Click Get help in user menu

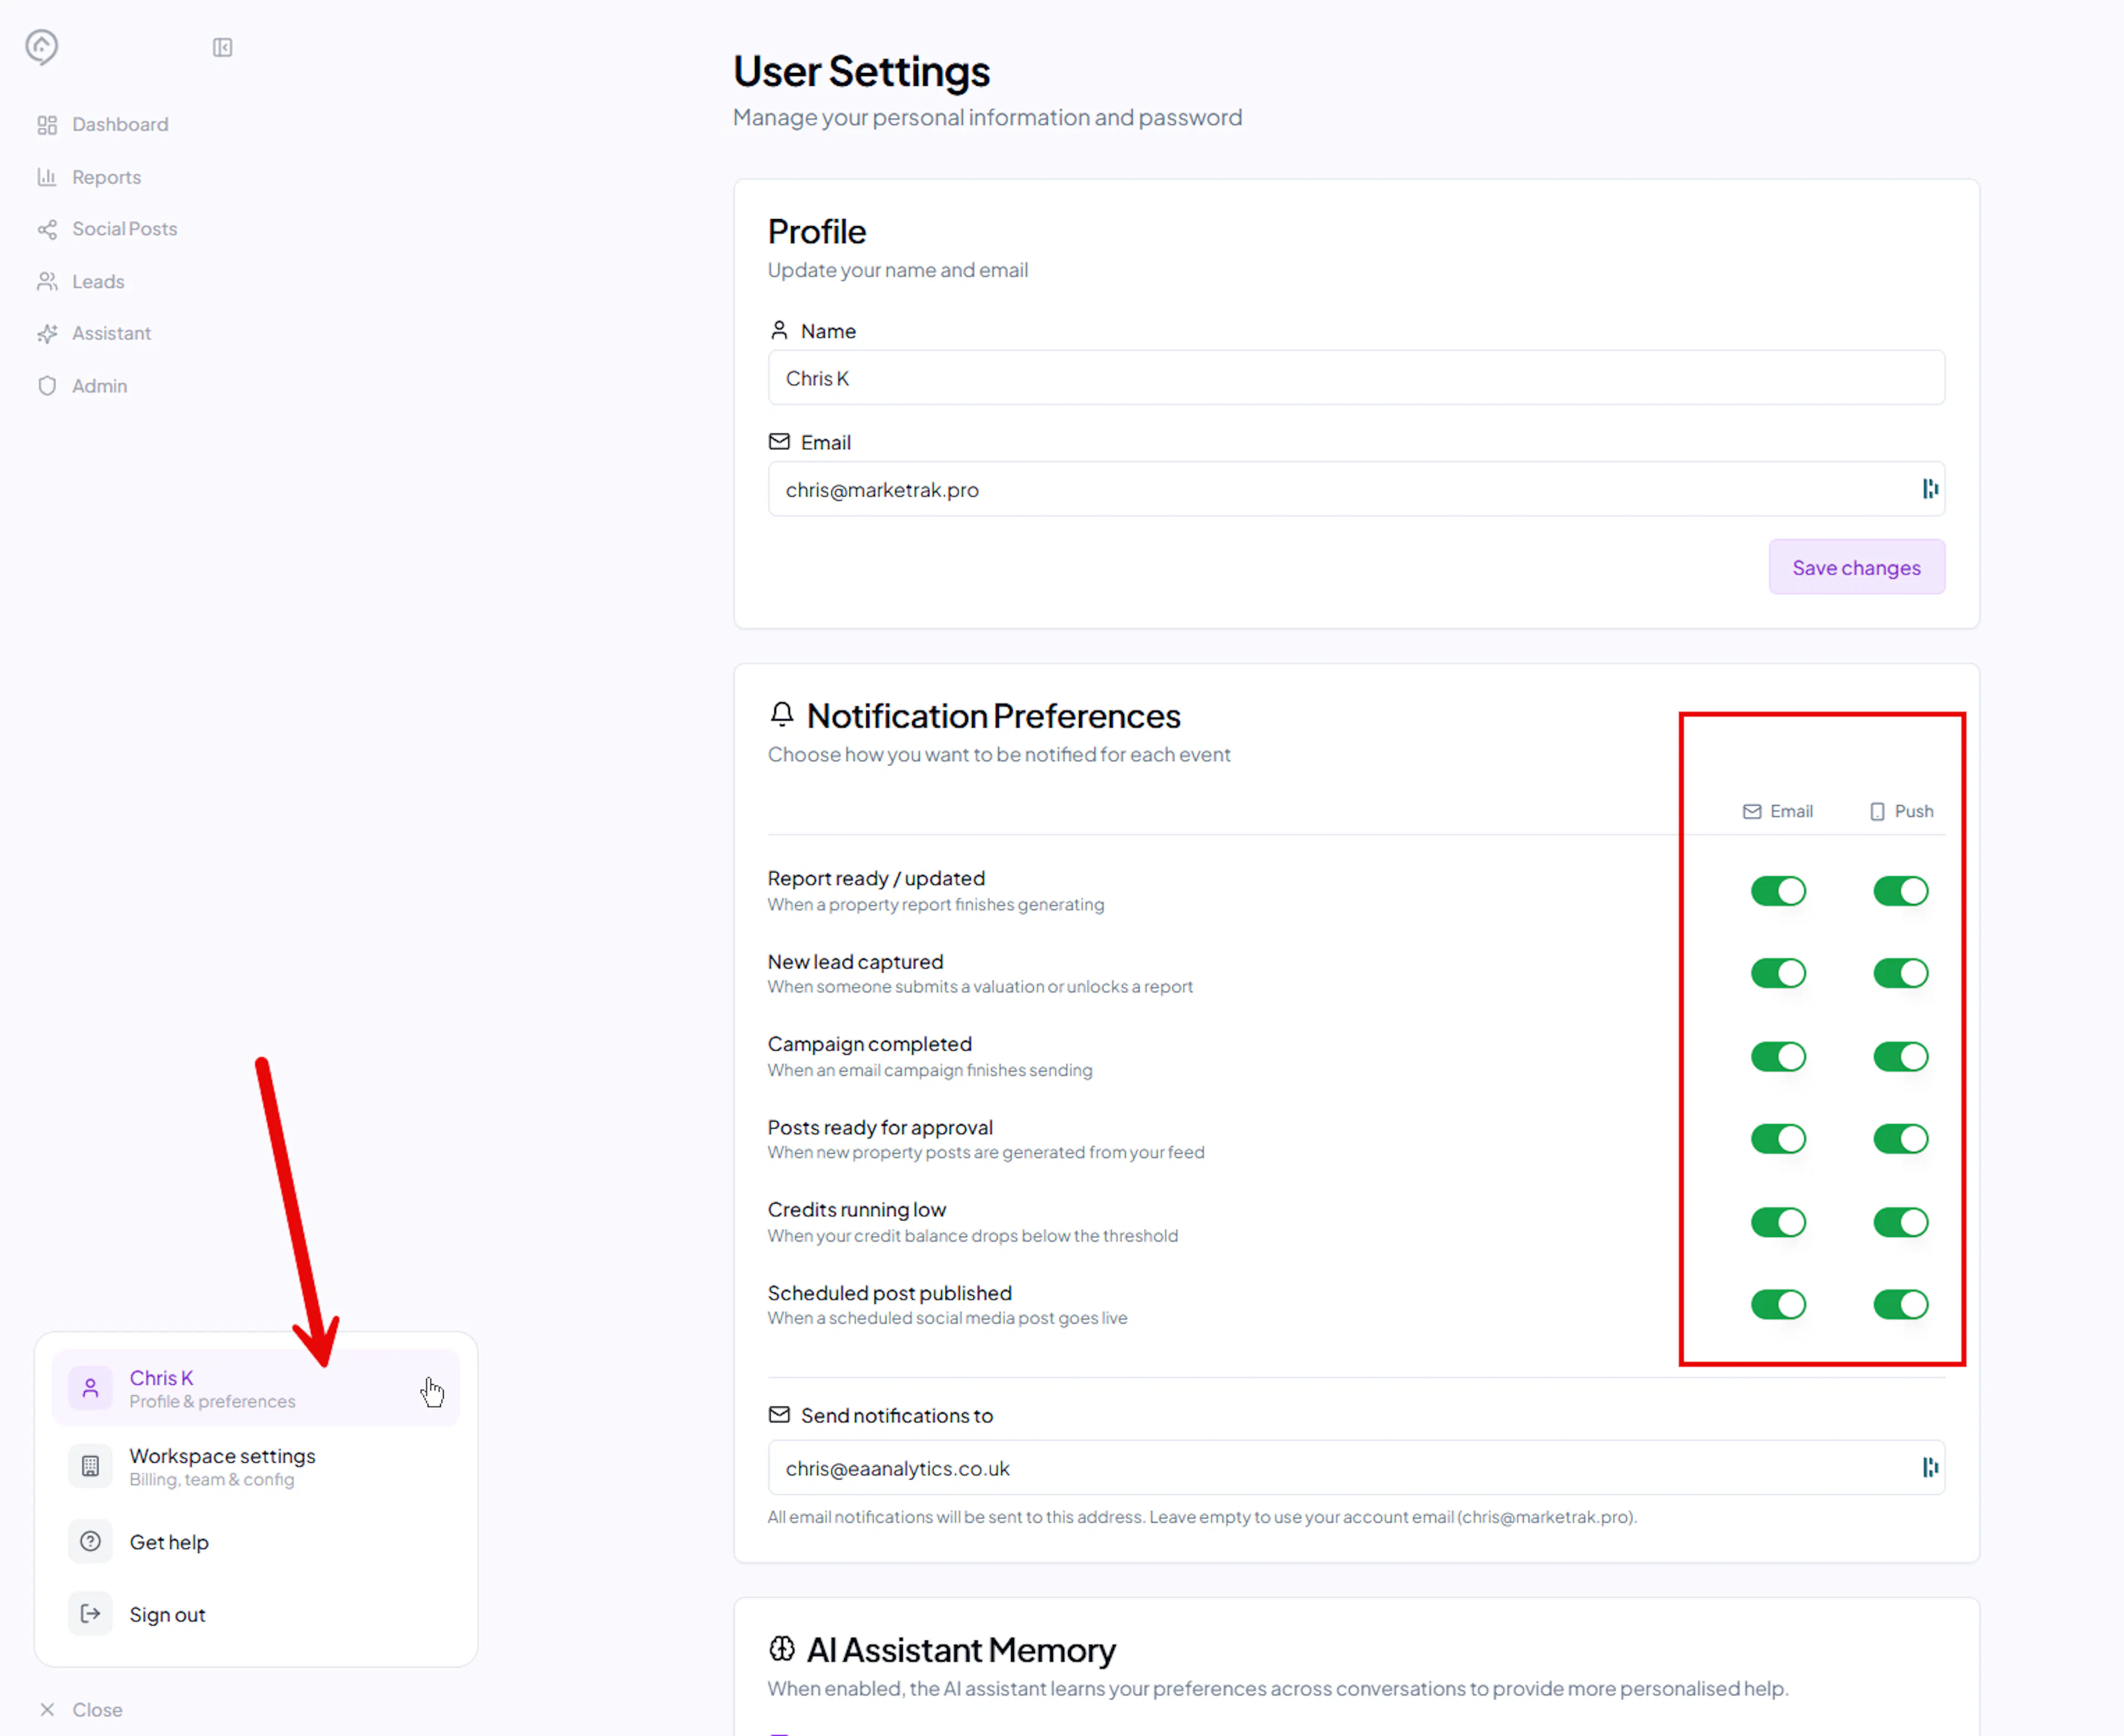(169, 1542)
